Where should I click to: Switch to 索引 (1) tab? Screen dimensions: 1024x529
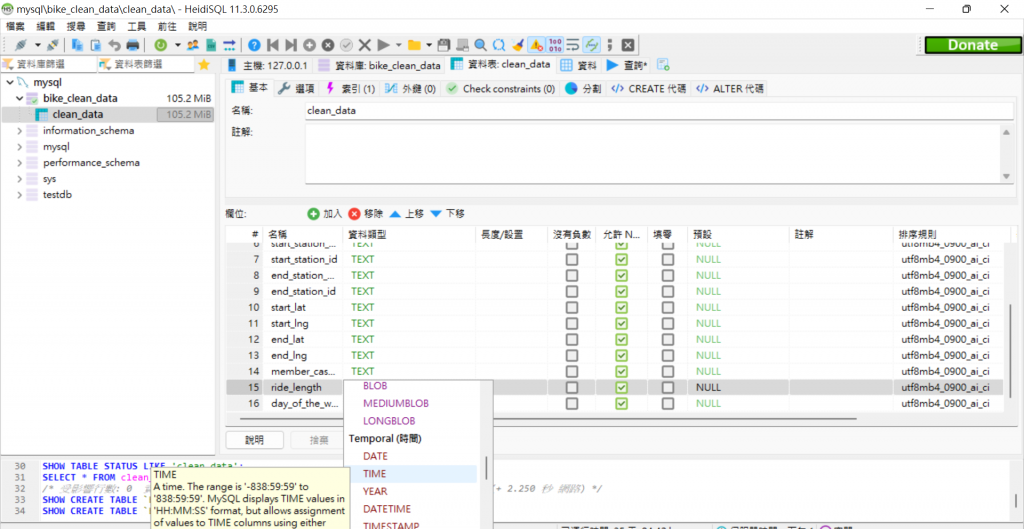350,89
